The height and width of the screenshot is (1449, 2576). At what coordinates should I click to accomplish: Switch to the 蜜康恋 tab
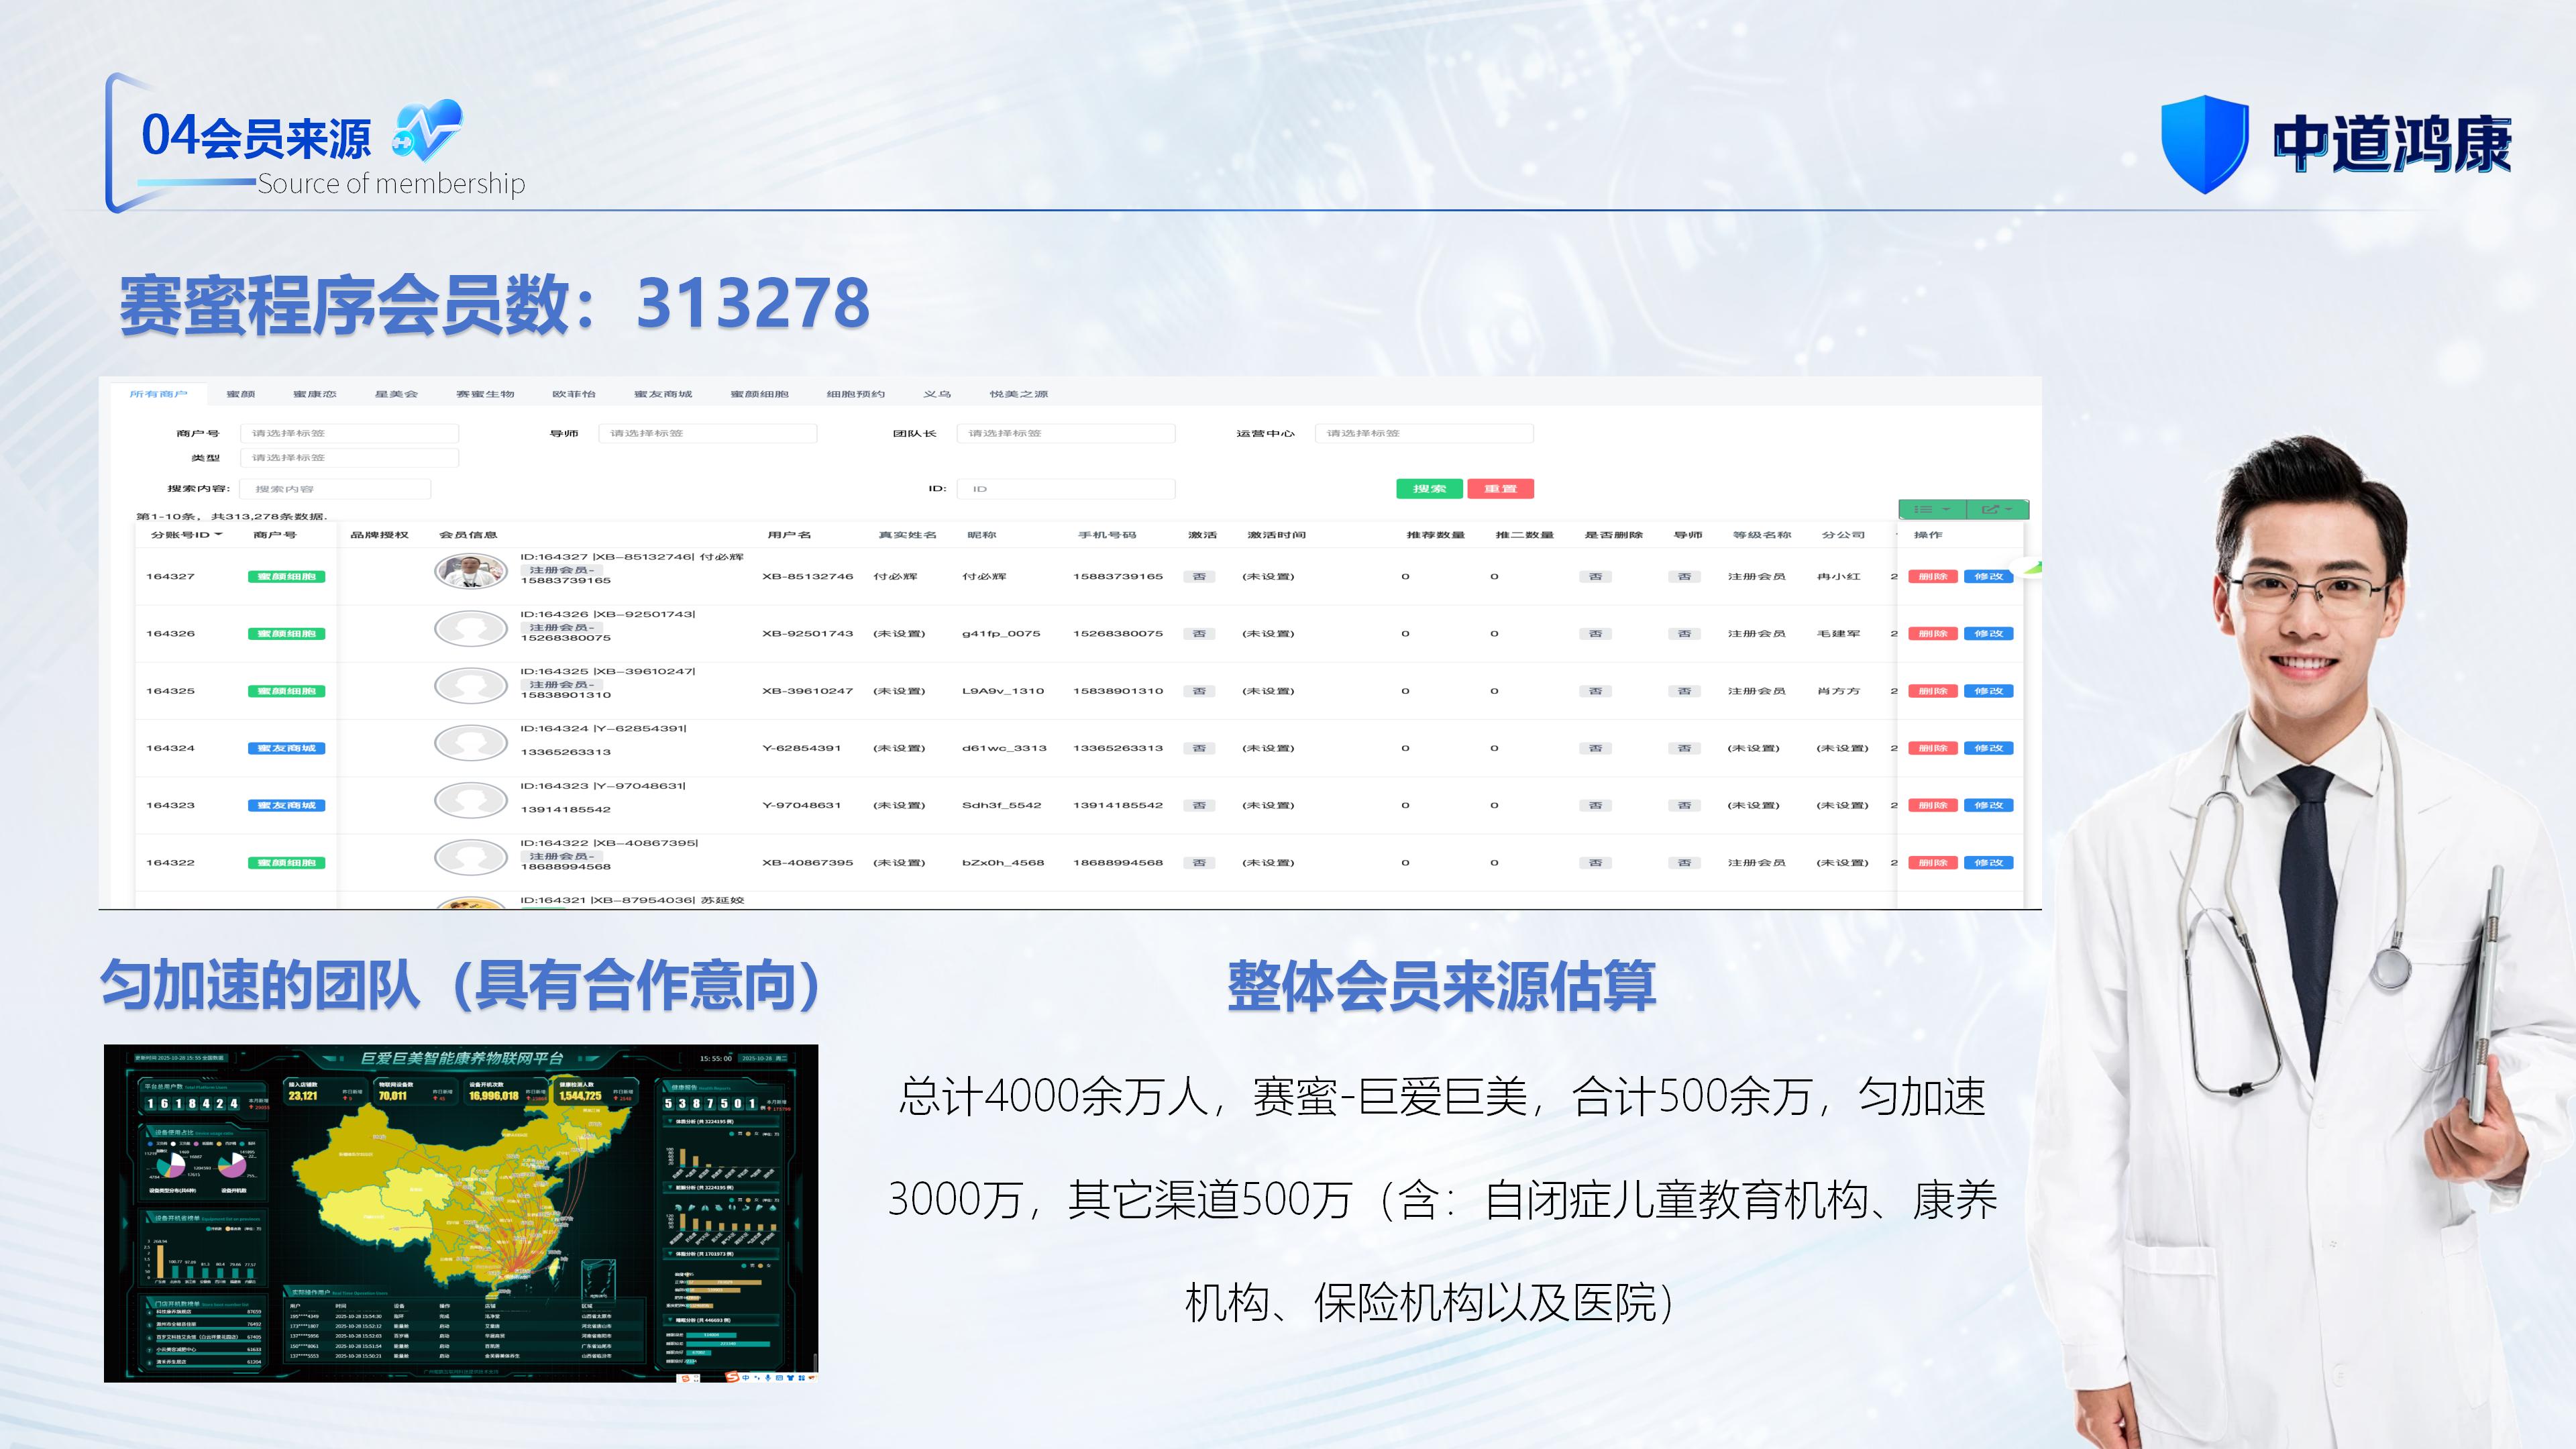pyautogui.click(x=315, y=394)
